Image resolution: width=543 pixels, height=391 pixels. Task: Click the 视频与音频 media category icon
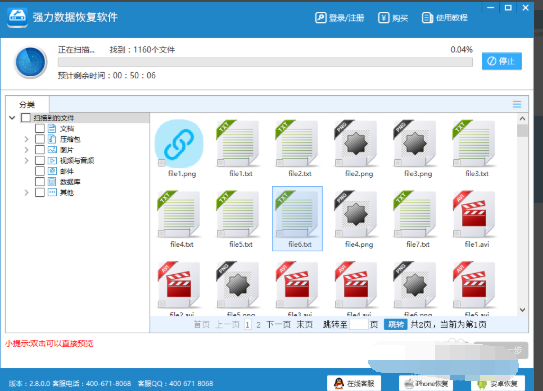[52, 161]
